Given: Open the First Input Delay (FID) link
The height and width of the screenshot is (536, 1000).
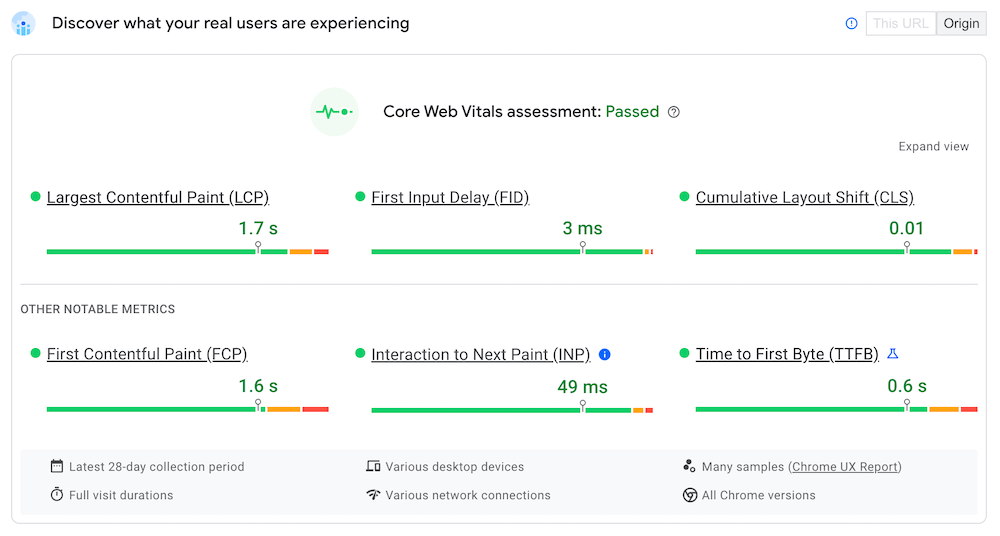Looking at the screenshot, I should tap(450, 197).
